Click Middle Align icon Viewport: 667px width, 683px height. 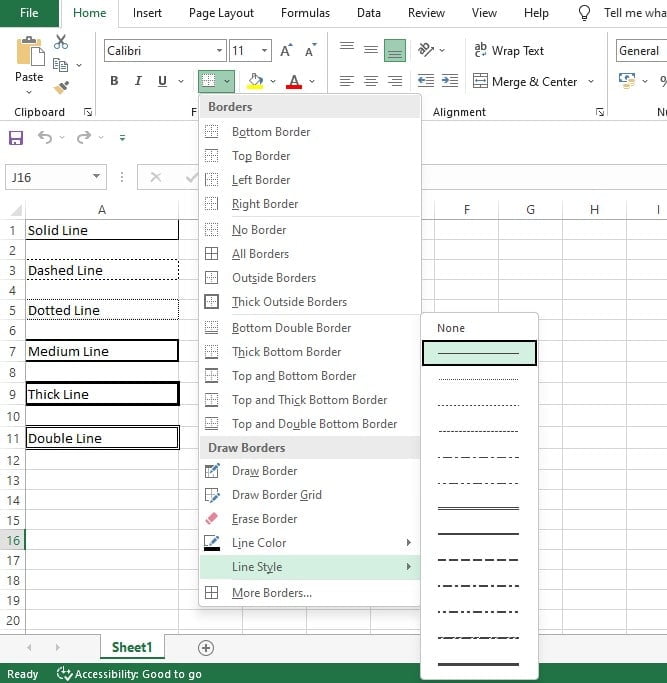371,50
